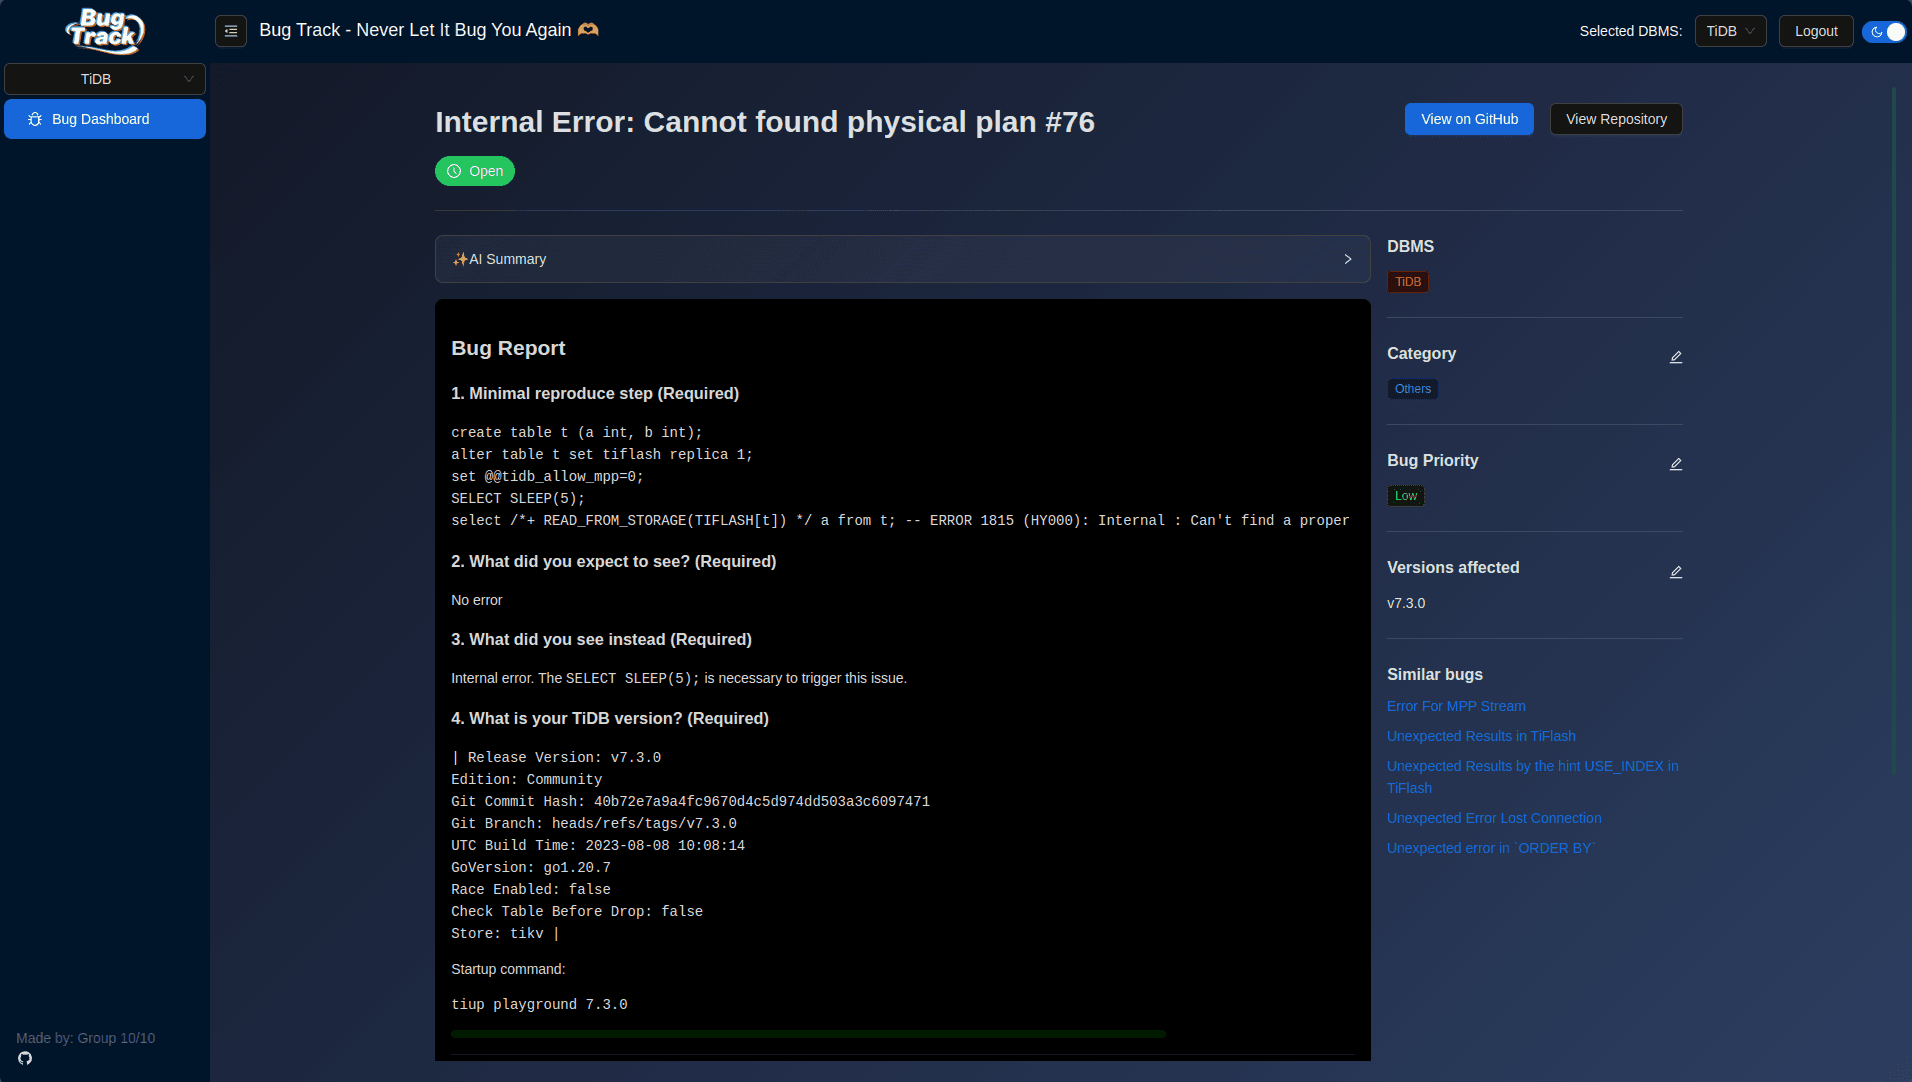Open similar bug Error For MPP Stream
Viewport: 1912px width, 1082px height.
[x=1456, y=706]
